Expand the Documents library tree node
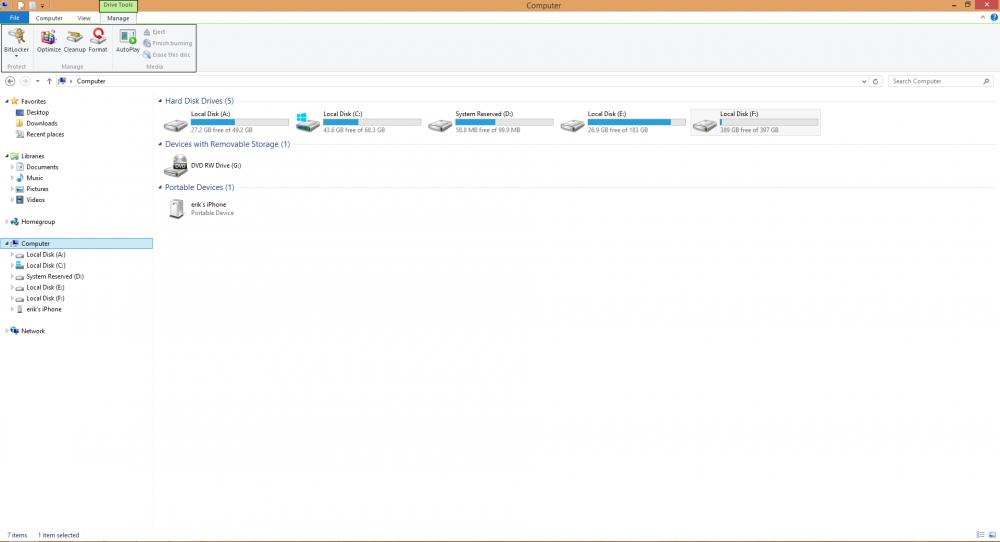The width and height of the screenshot is (1000, 542). click(x=12, y=167)
